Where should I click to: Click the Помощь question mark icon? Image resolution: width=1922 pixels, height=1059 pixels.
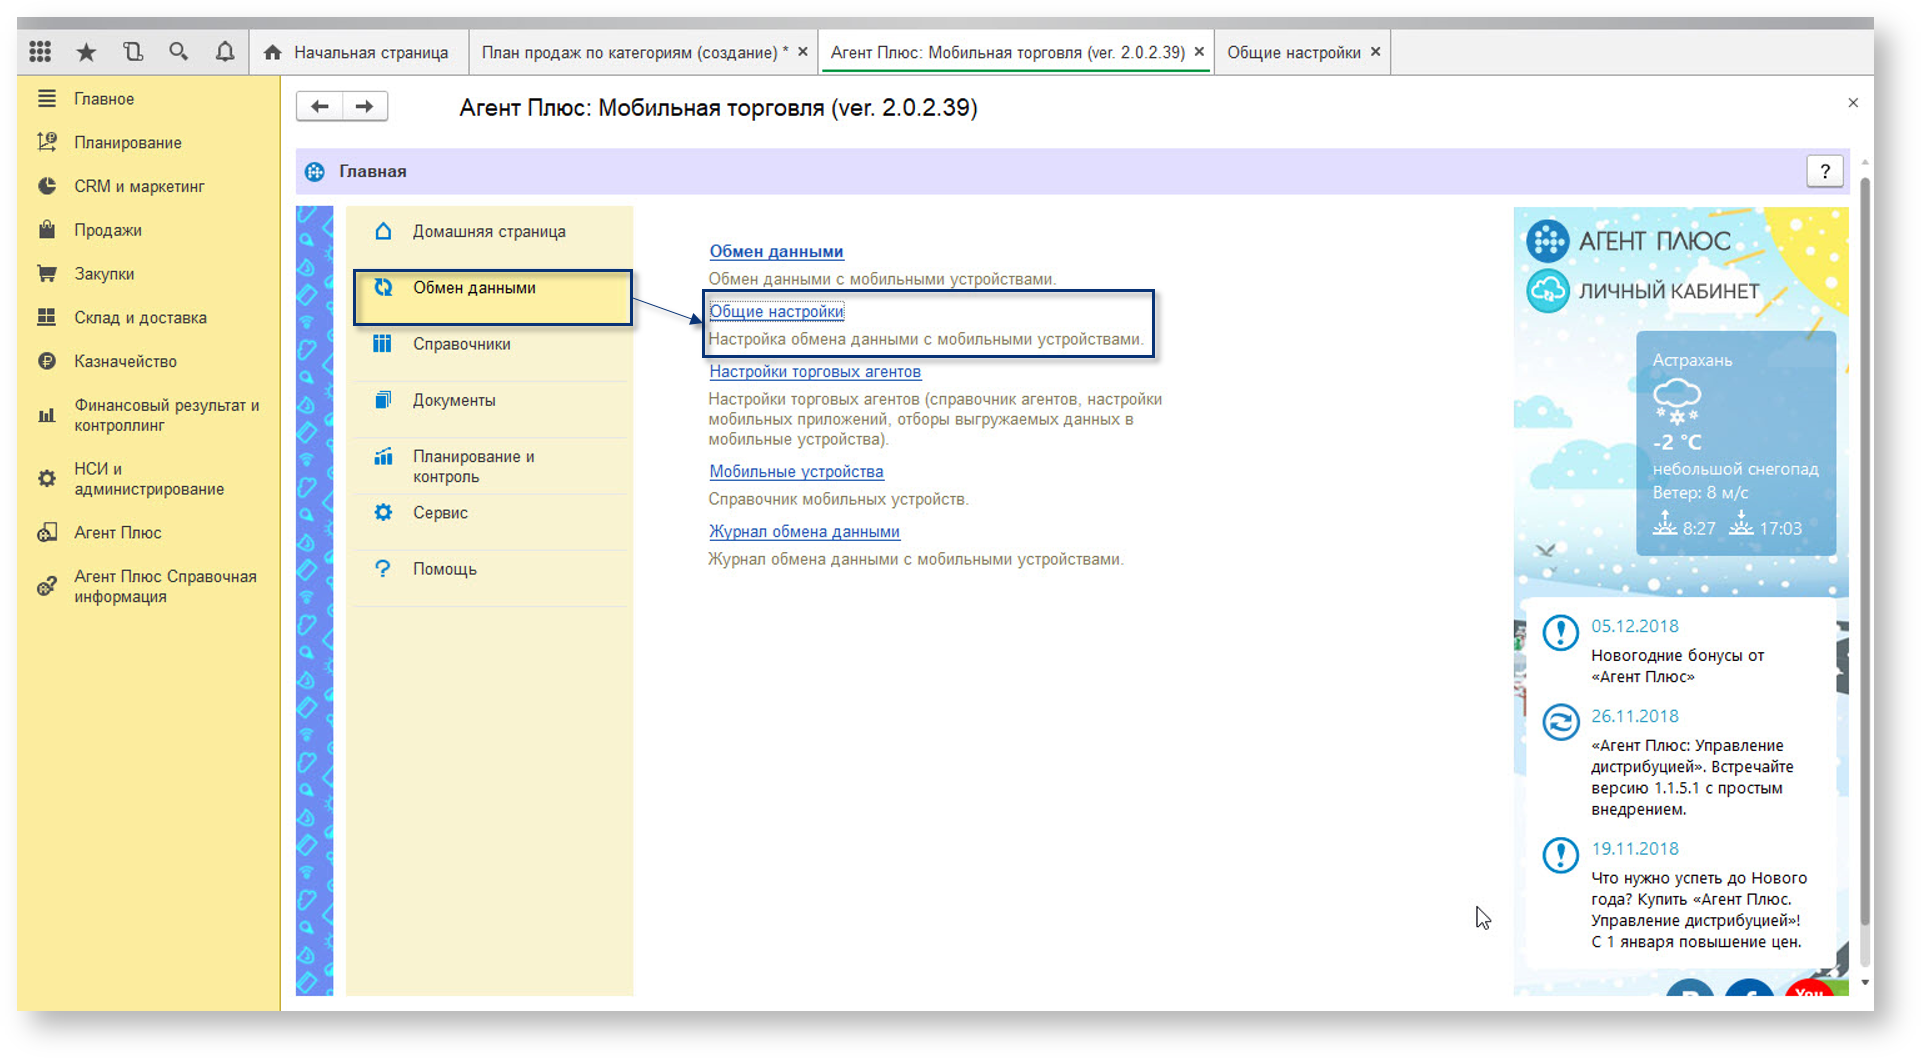click(383, 569)
